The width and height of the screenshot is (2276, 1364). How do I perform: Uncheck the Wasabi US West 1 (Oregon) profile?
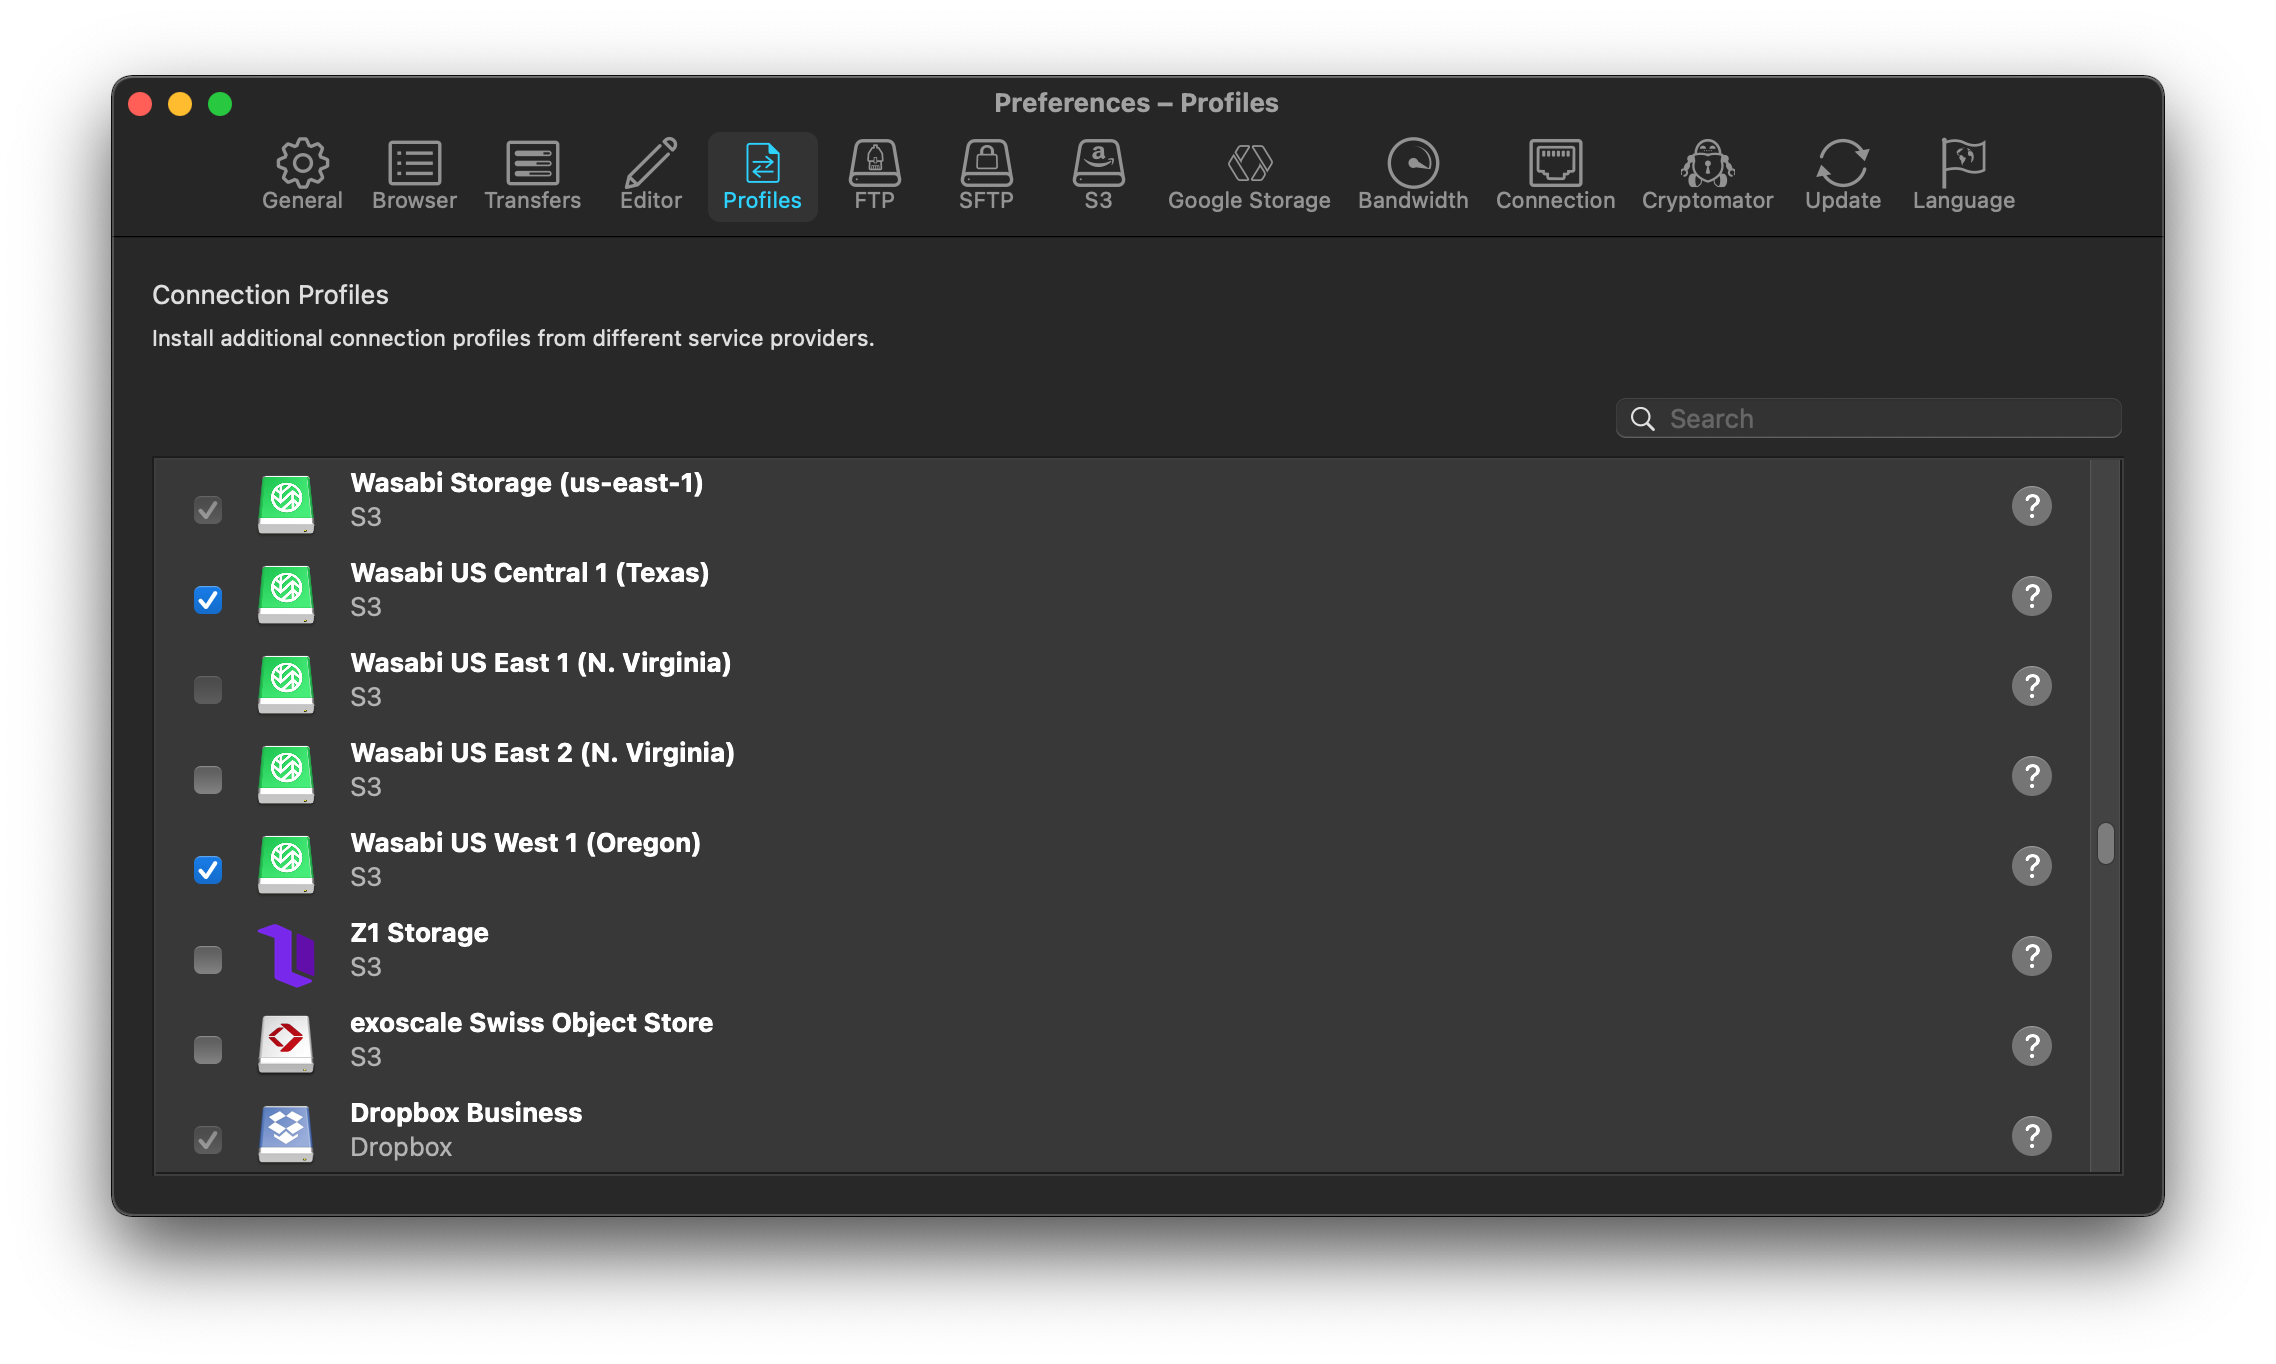tap(208, 870)
